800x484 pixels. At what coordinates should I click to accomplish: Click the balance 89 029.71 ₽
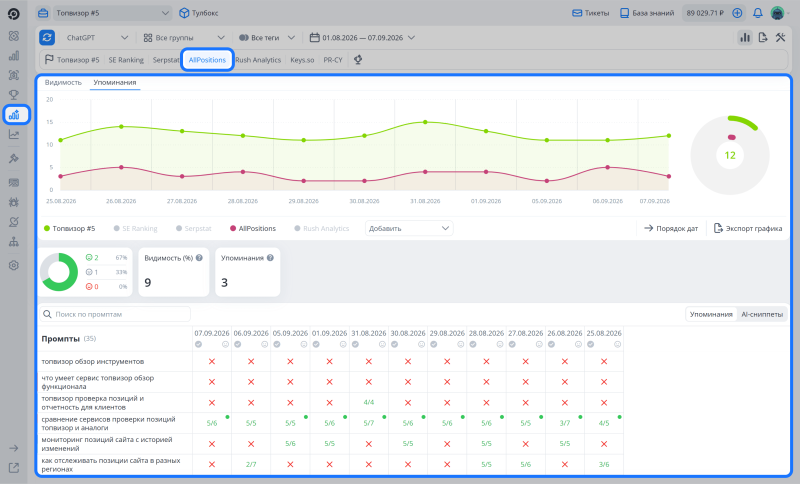[x=705, y=13]
